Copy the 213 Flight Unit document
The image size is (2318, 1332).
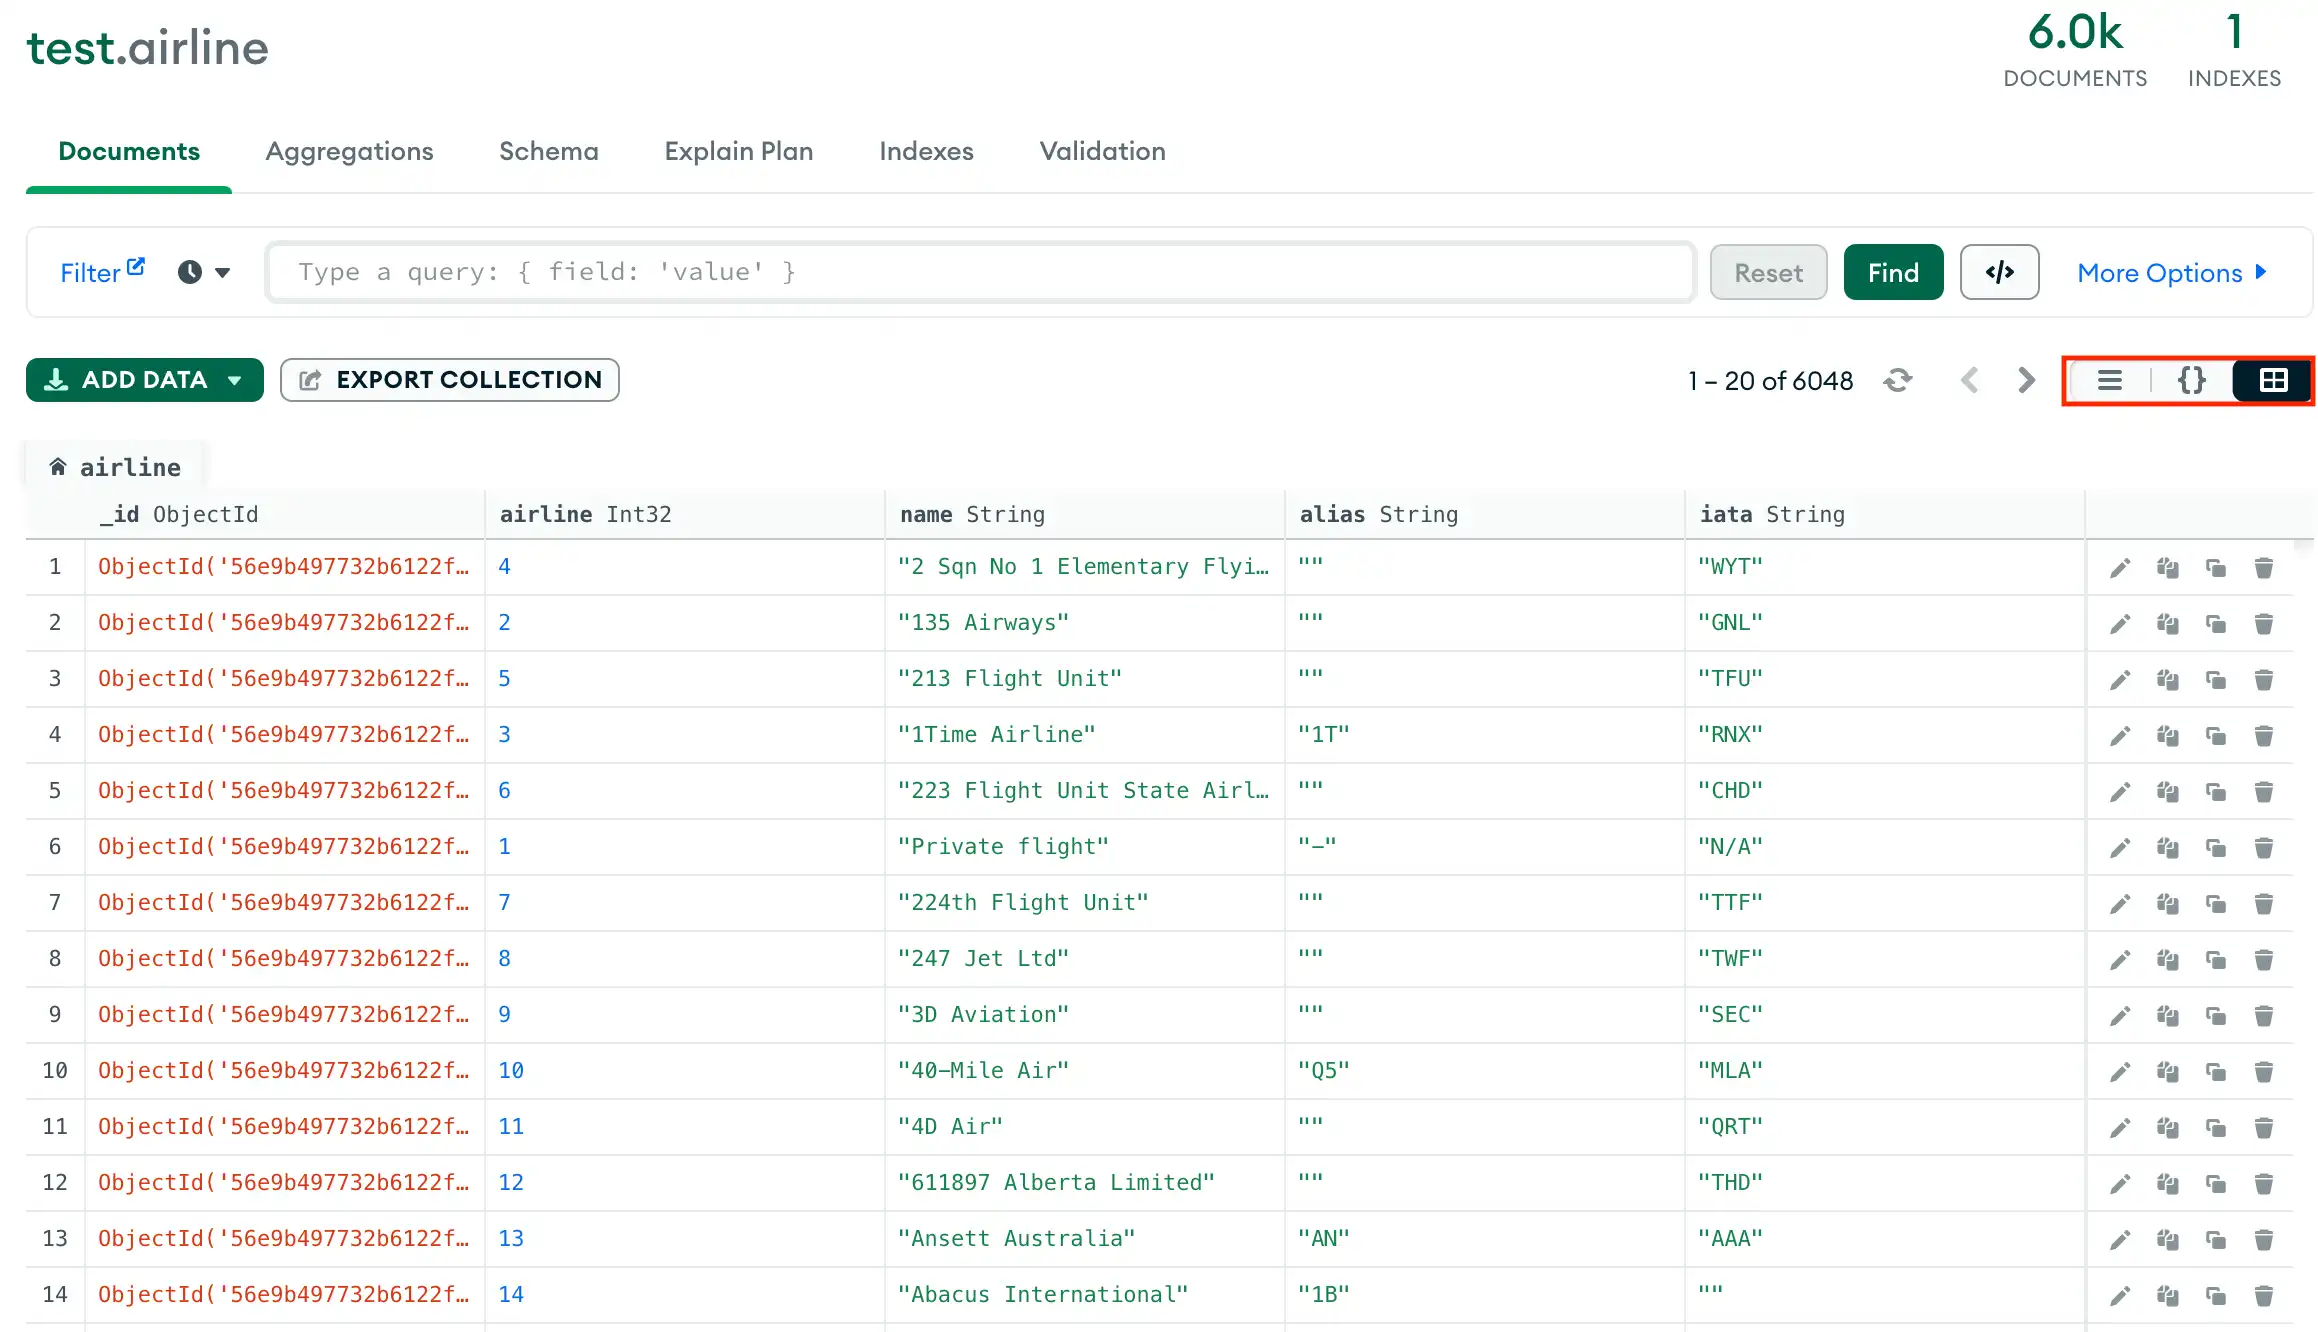tap(2167, 680)
